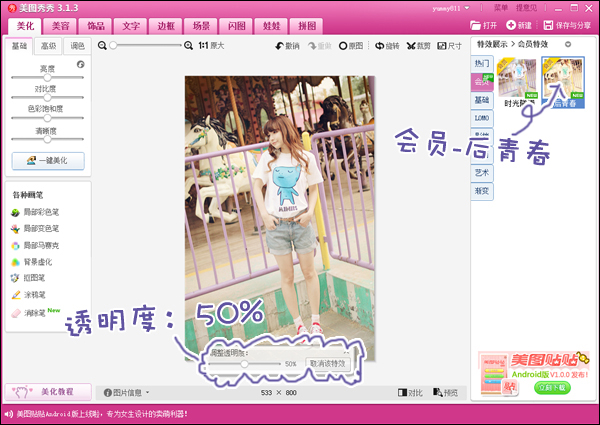Image resolution: width=600 pixels, height=425 pixels.
Task: Click the 533 × 800 image size text
Action: point(279,392)
